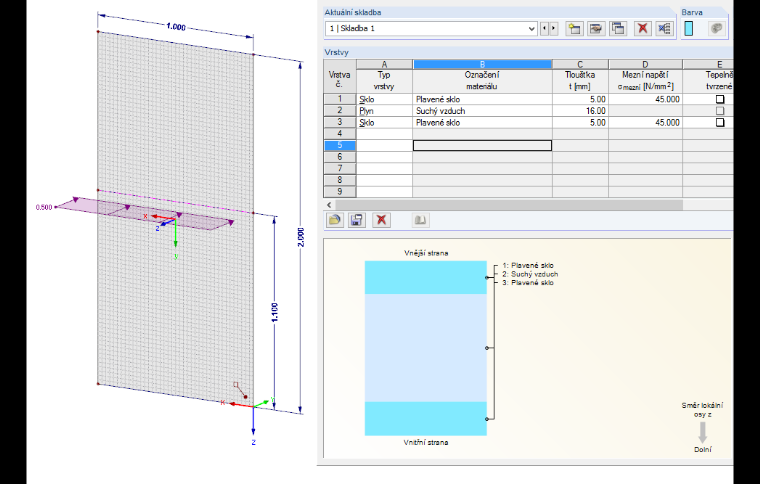Click 'Plavené sklo' material in row 1
Image resolution: width=760 pixels, height=484 pixels.
coord(482,99)
